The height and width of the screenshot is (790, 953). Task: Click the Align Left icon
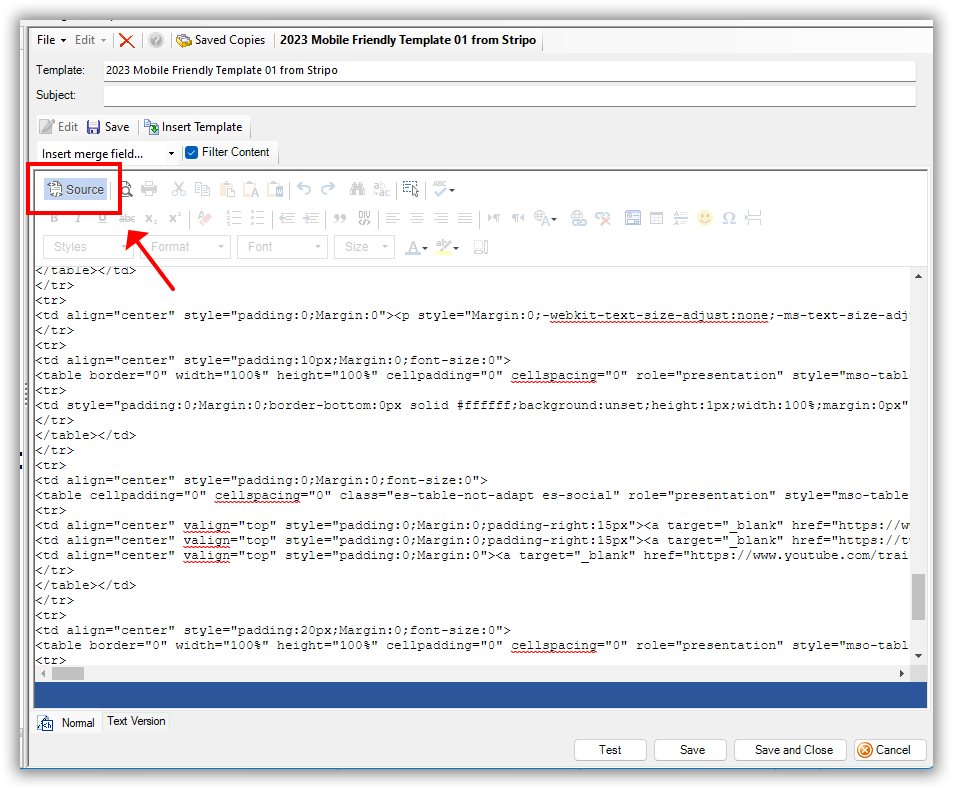click(x=393, y=218)
